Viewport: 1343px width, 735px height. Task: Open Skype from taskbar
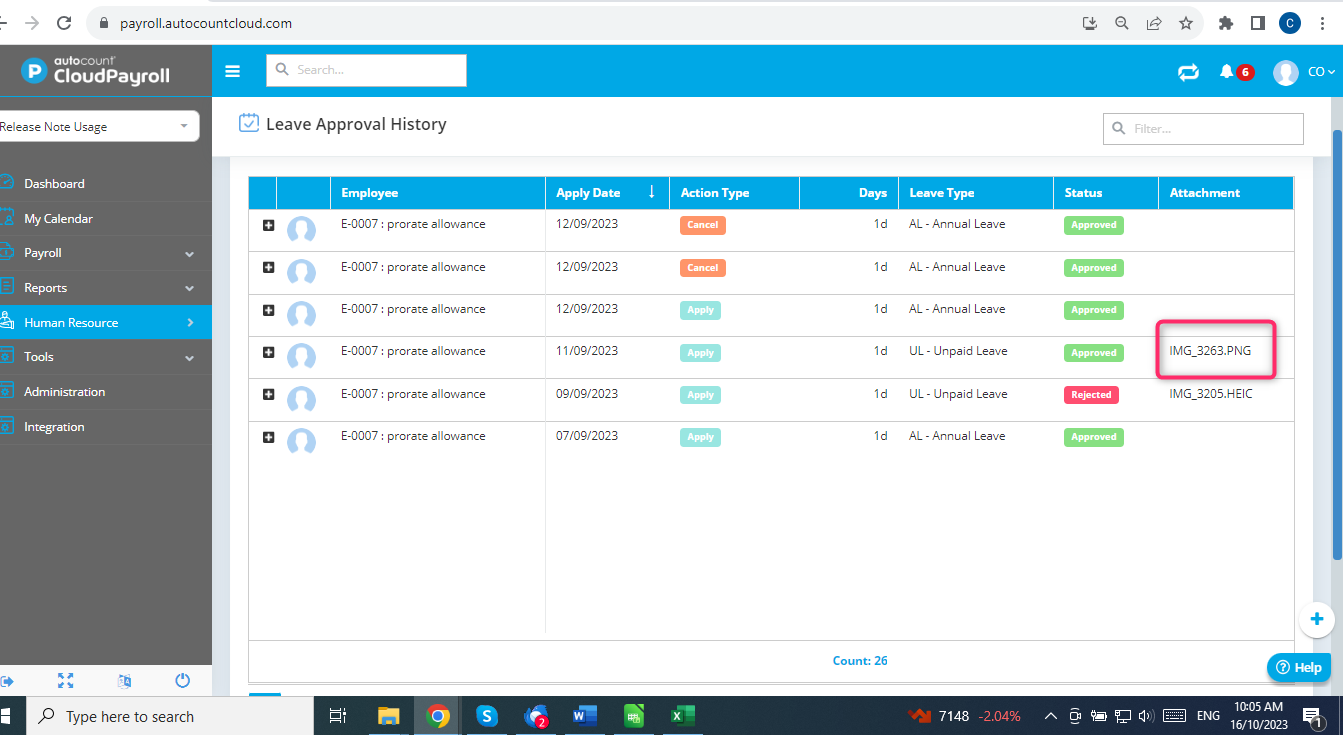[487, 716]
